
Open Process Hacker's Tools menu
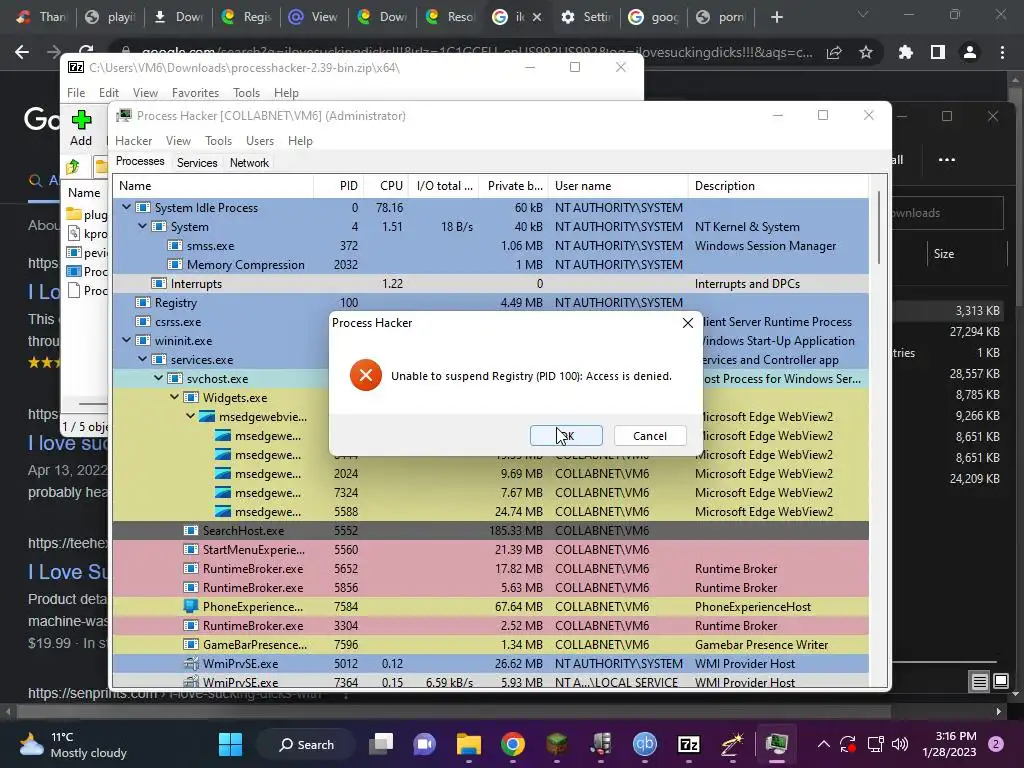(x=218, y=141)
